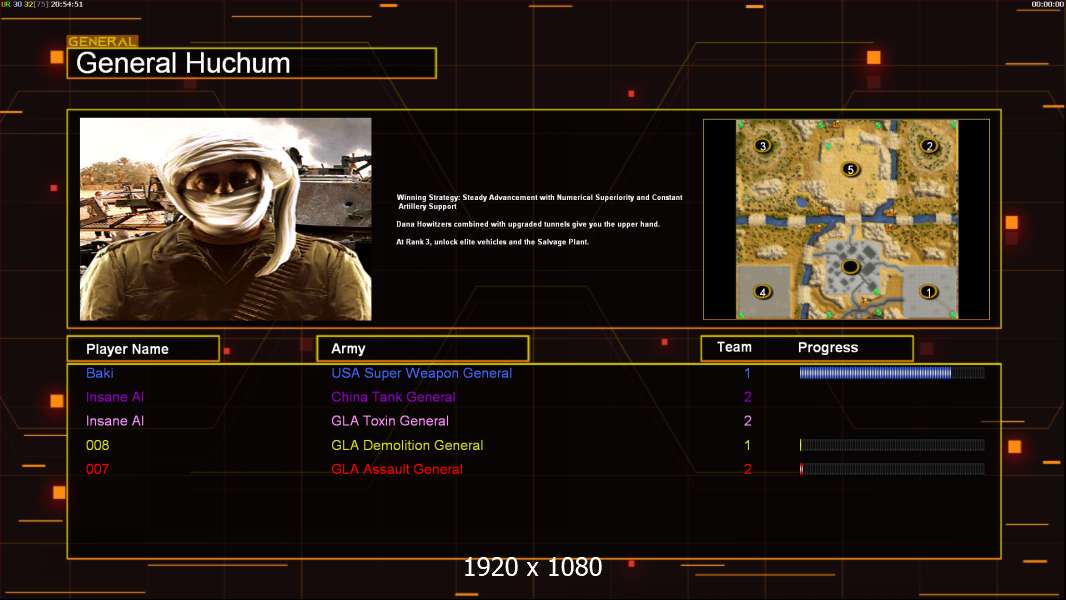1066x600 pixels.
Task: Click the Army column header
Action: click(423, 349)
